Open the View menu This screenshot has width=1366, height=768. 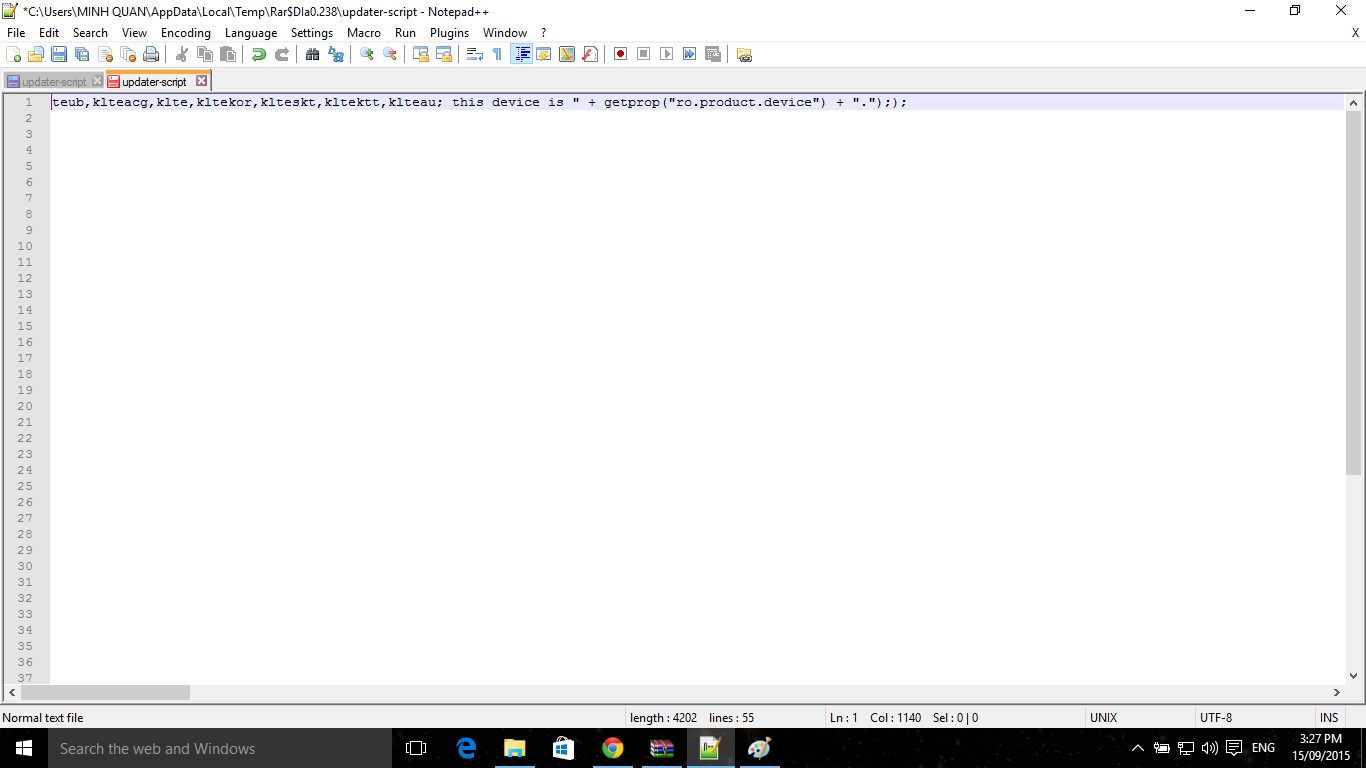pyautogui.click(x=134, y=33)
